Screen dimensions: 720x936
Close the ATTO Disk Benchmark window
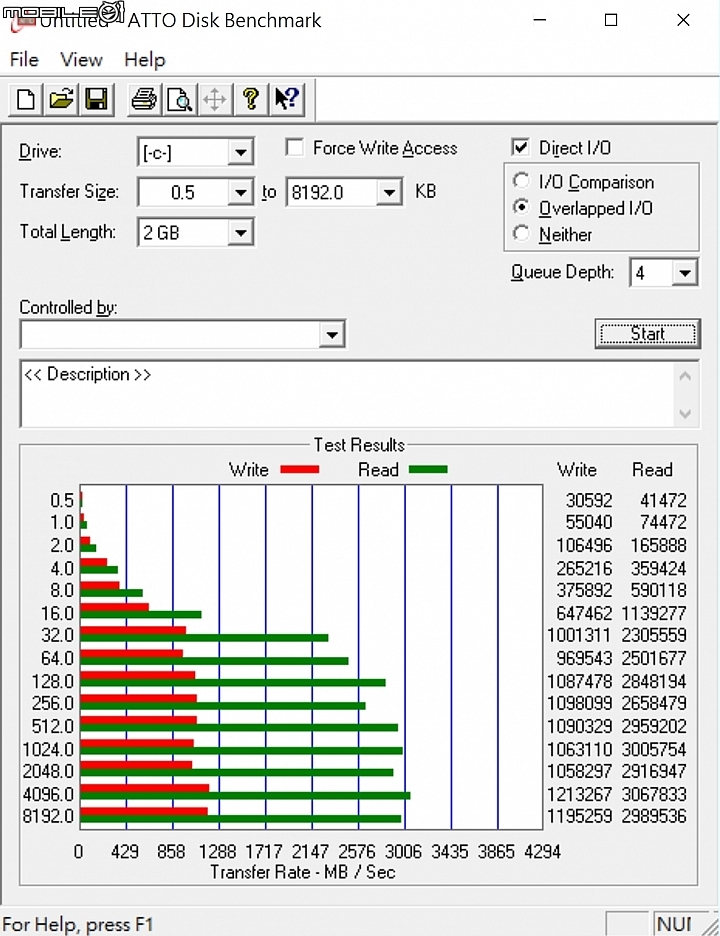[683, 20]
